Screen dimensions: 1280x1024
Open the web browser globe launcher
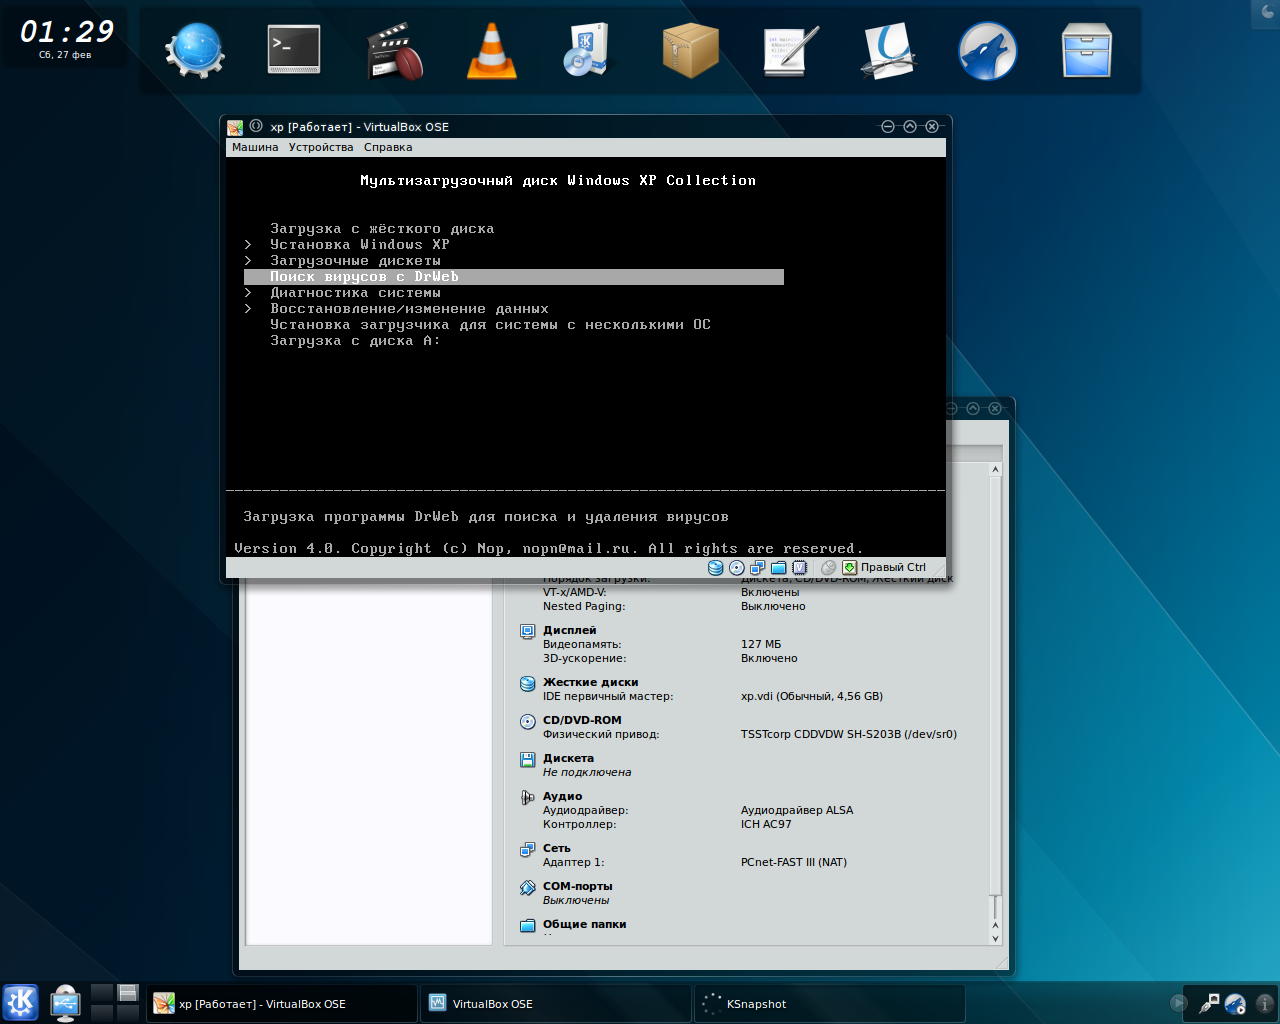click(195, 50)
